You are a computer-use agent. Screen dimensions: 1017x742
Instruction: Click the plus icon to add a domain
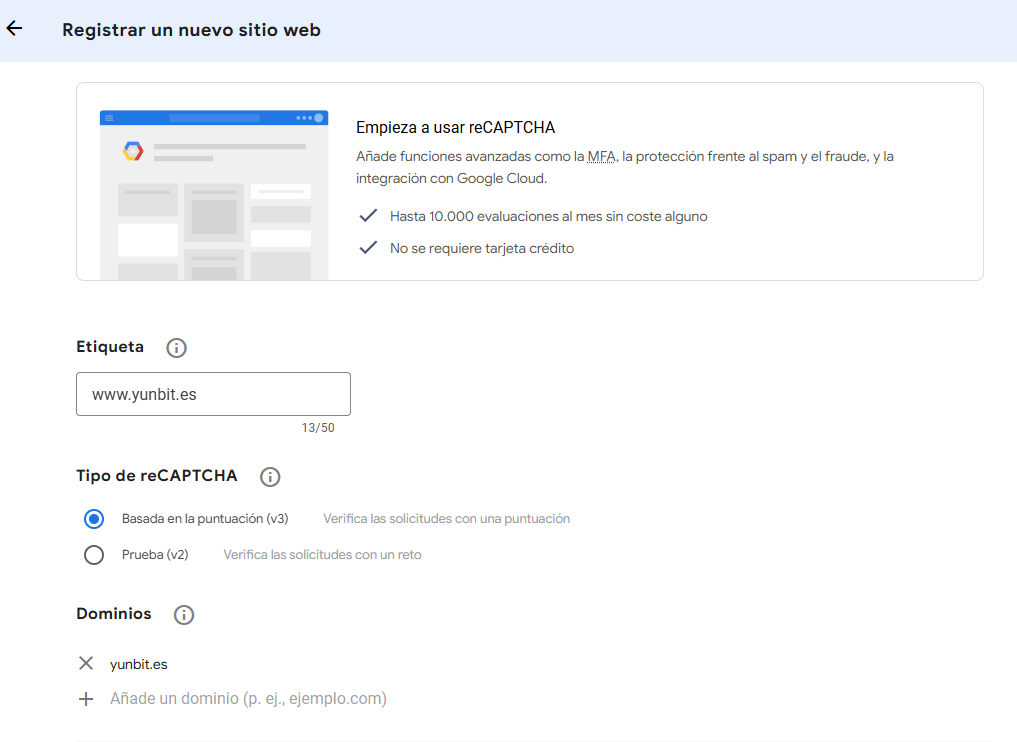pos(86,699)
